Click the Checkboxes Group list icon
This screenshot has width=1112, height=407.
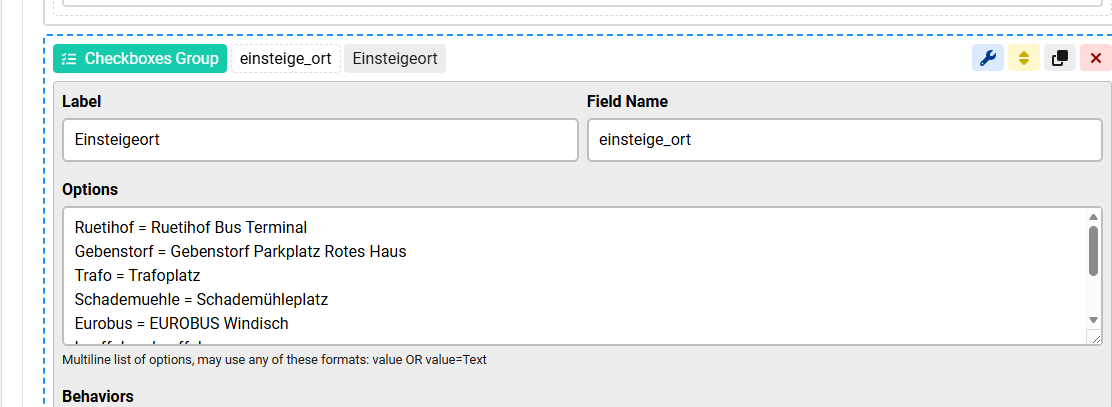(70, 59)
